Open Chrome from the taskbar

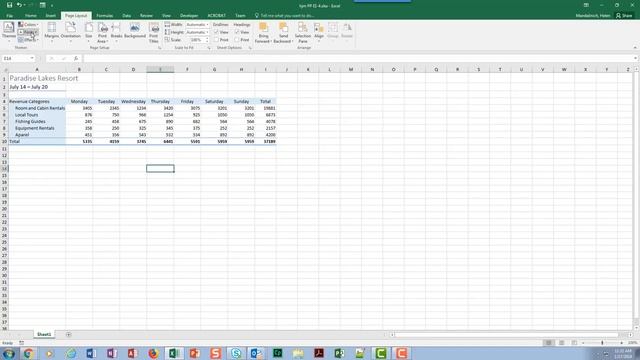pos(28,353)
